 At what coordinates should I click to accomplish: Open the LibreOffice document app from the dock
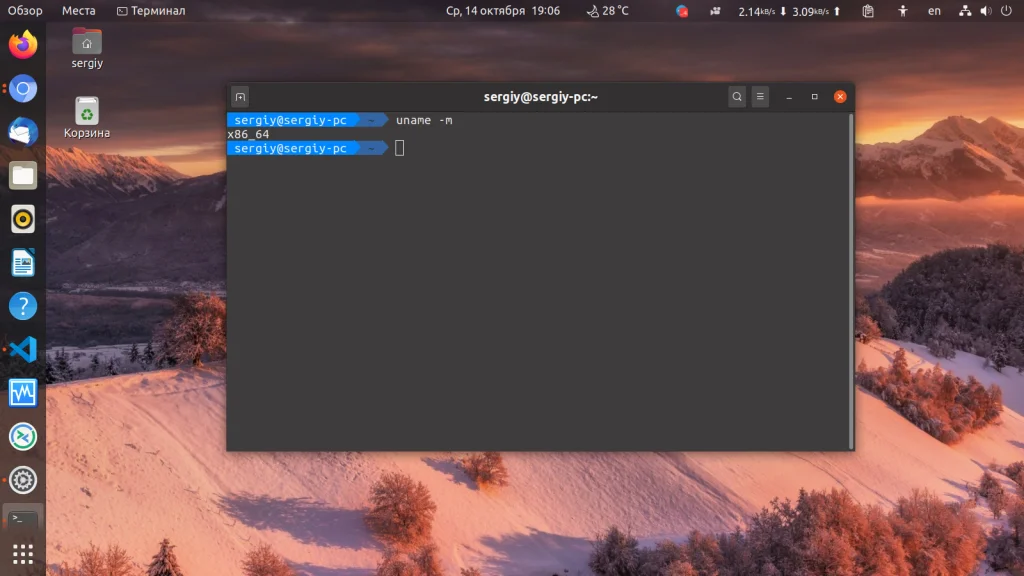pyautogui.click(x=22, y=262)
